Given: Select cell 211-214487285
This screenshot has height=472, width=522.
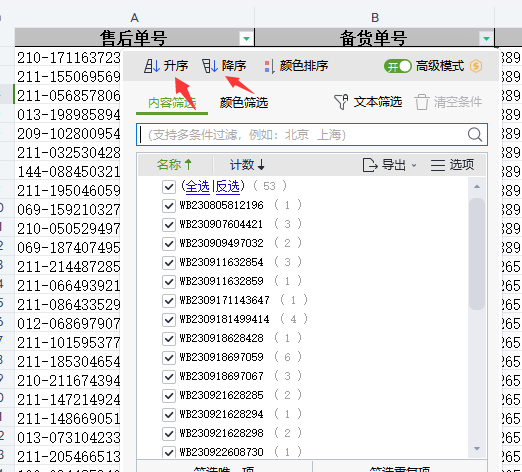Looking at the screenshot, I should pos(68,267).
